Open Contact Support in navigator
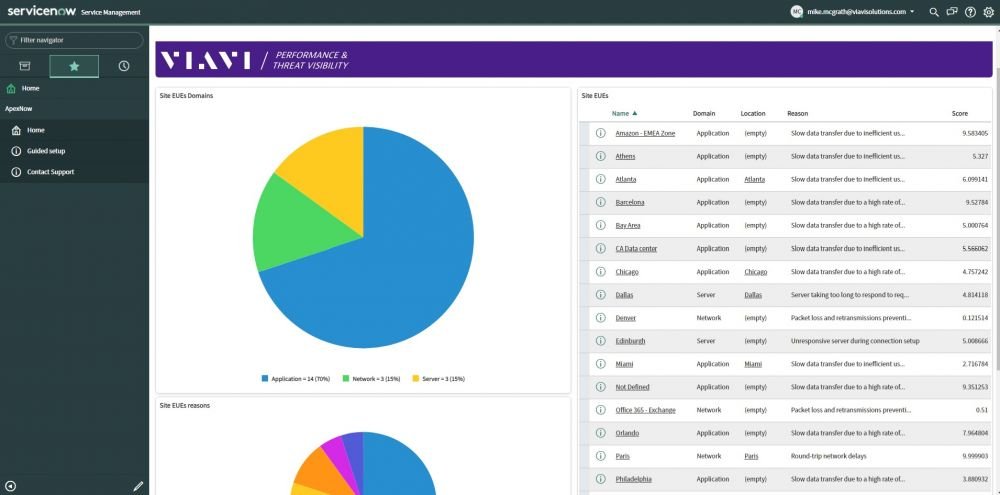 [50, 172]
